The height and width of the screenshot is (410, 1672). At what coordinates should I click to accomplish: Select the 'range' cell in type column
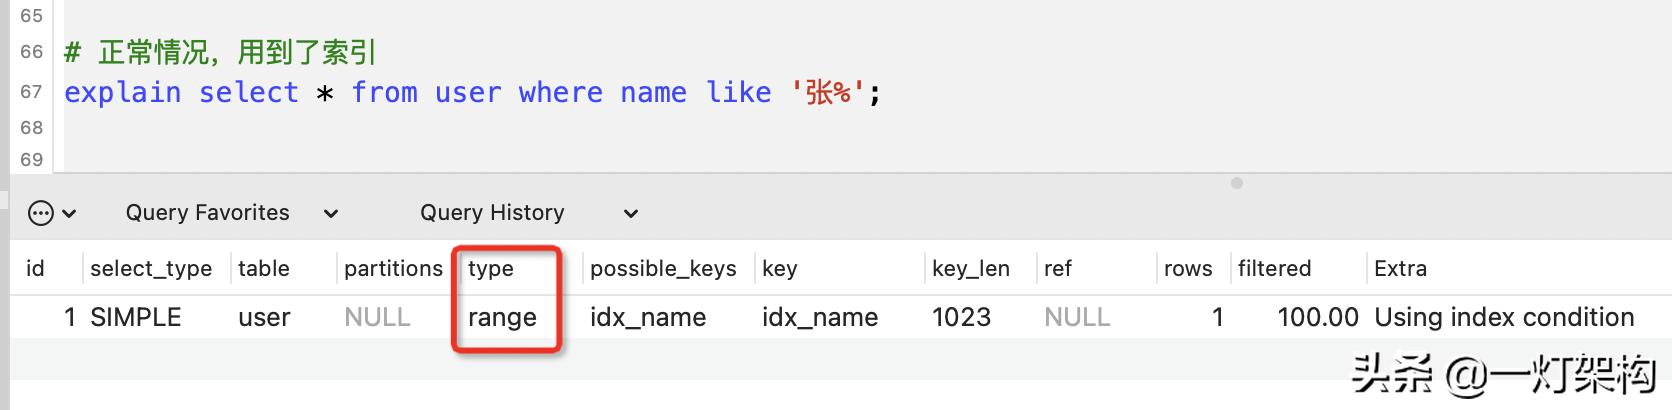502,317
